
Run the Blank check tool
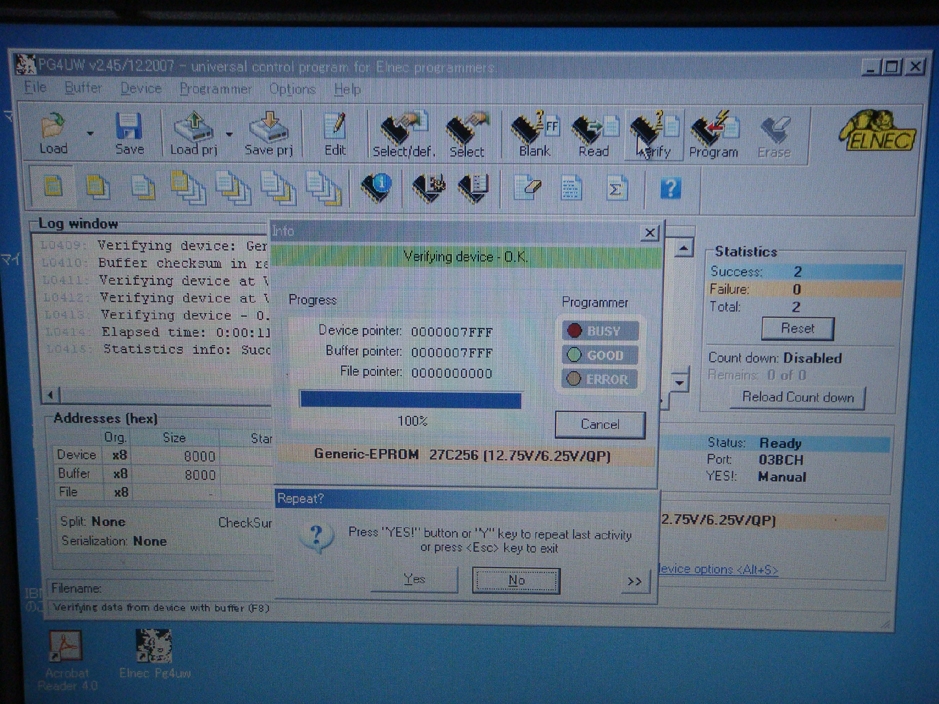click(x=534, y=135)
